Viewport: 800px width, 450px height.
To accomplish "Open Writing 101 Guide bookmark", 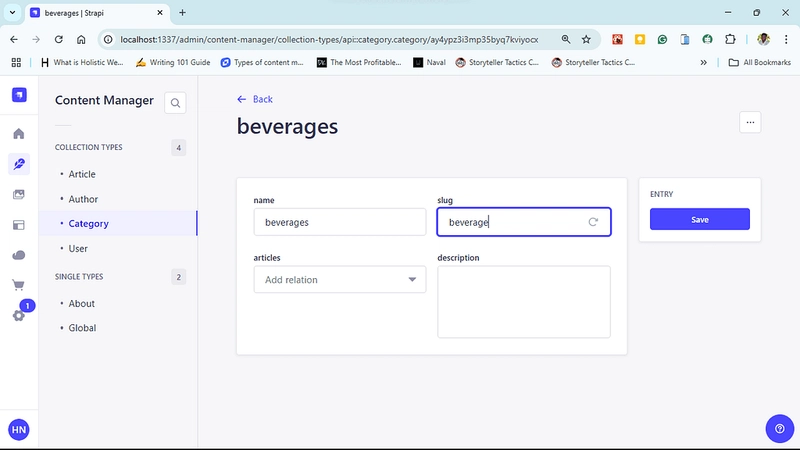I will point(173,62).
